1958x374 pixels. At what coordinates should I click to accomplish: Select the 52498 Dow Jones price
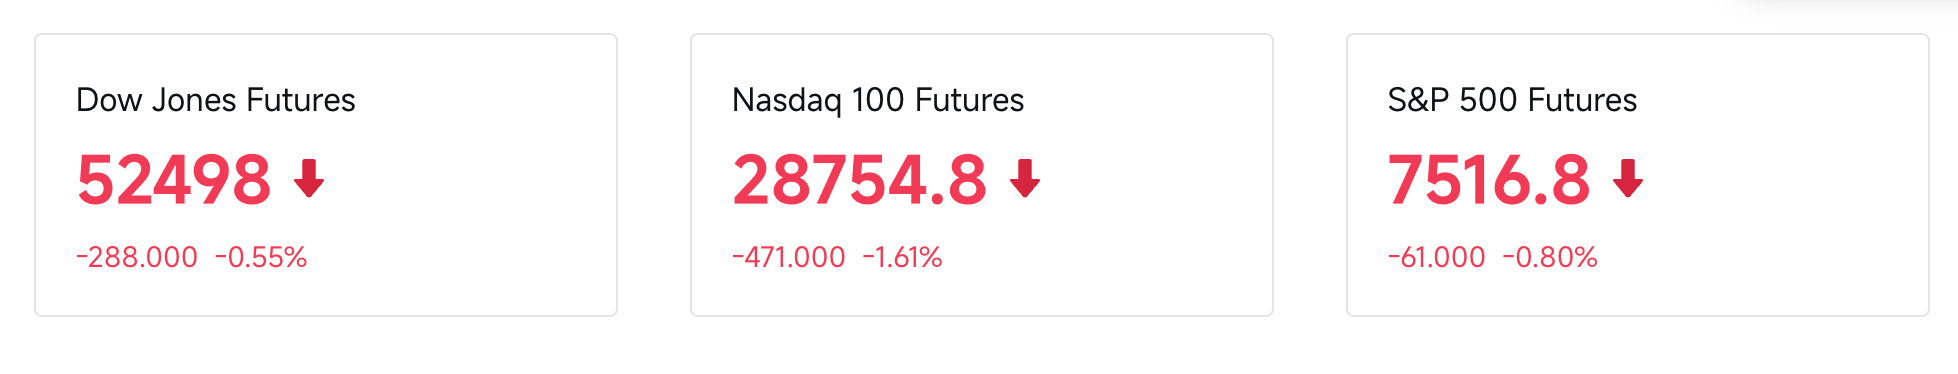click(x=174, y=180)
